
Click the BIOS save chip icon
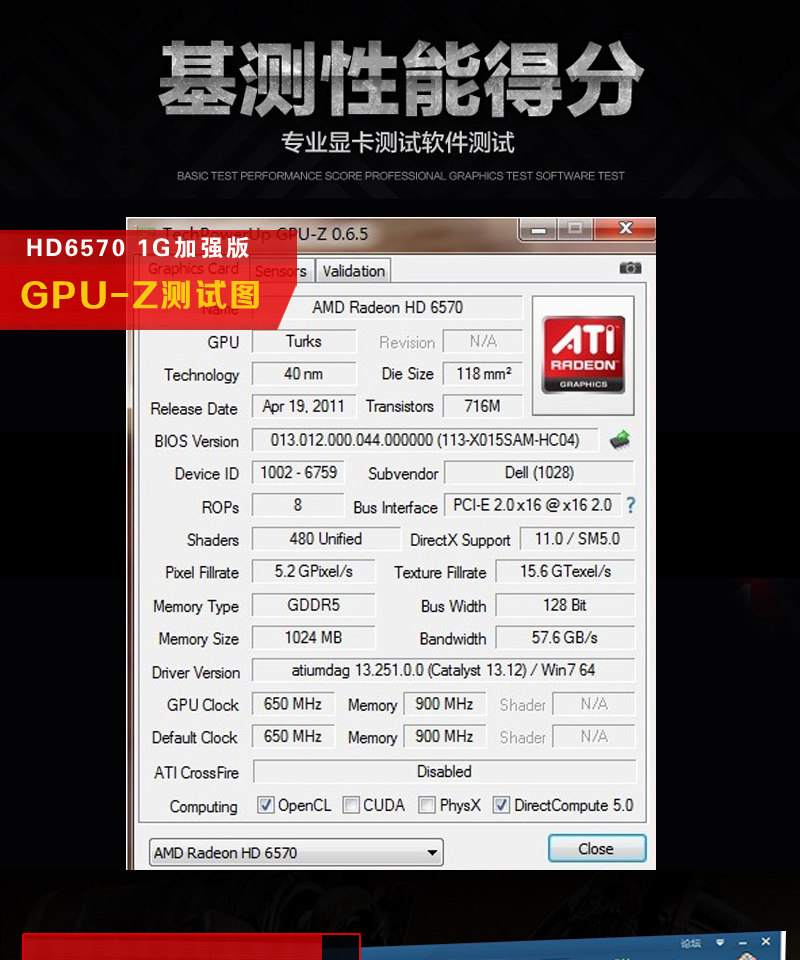(x=620, y=440)
